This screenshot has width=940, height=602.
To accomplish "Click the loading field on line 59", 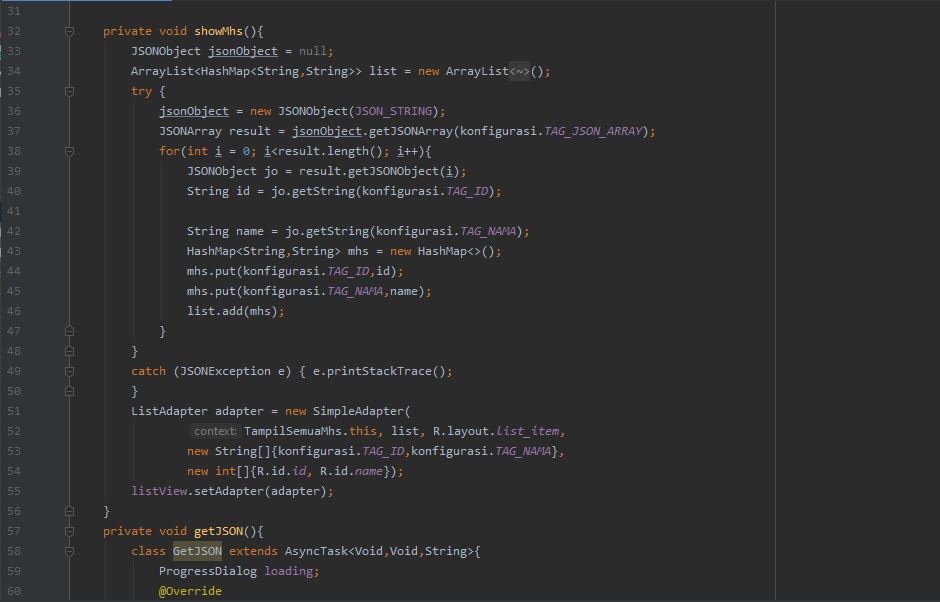I will (x=288, y=571).
